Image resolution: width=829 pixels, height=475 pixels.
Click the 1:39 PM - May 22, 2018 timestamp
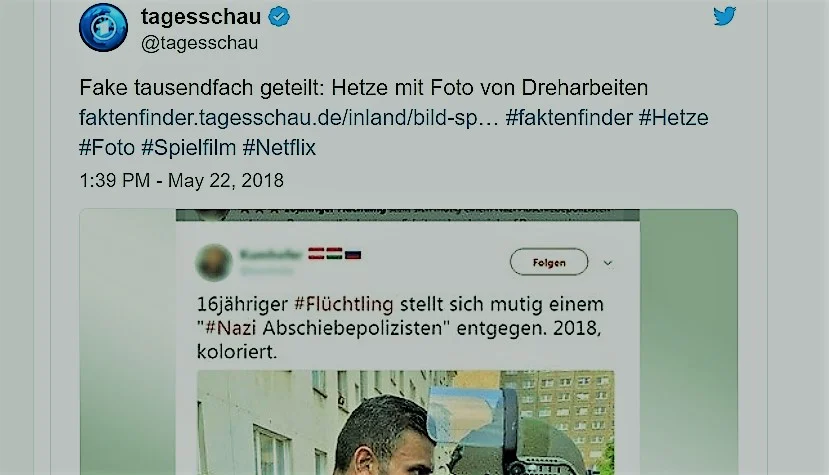tap(181, 180)
